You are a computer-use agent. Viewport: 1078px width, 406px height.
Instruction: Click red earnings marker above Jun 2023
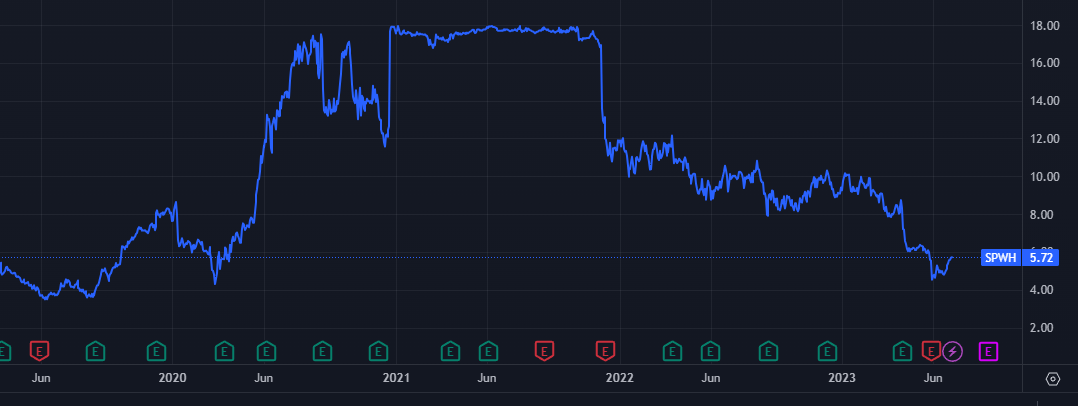click(931, 352)
